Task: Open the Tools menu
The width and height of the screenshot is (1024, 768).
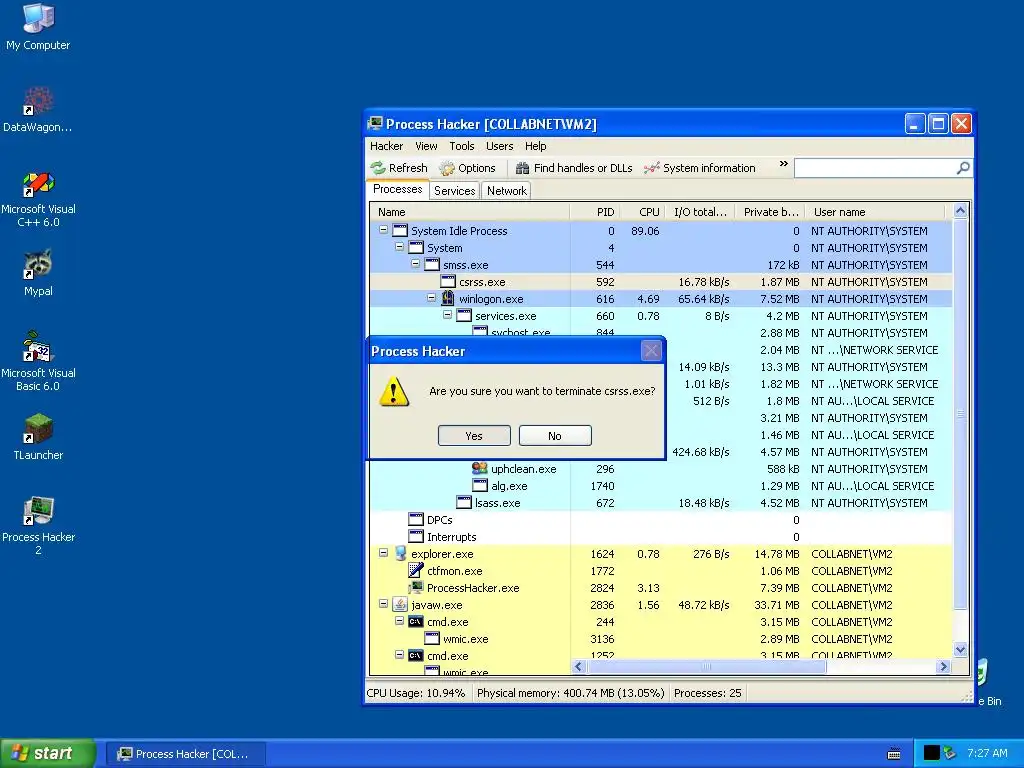Action: pos(462,146)
